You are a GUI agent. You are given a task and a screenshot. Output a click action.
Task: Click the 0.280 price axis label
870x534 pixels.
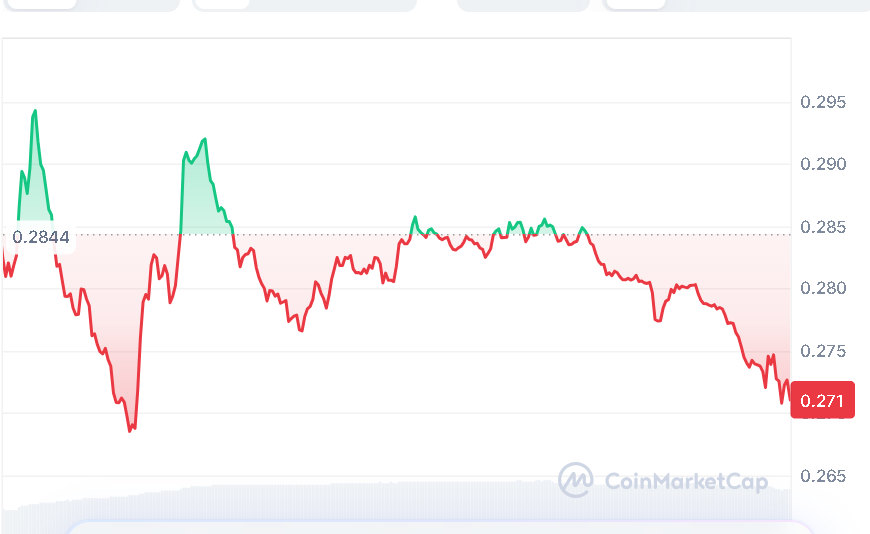(x=823, y=289)
